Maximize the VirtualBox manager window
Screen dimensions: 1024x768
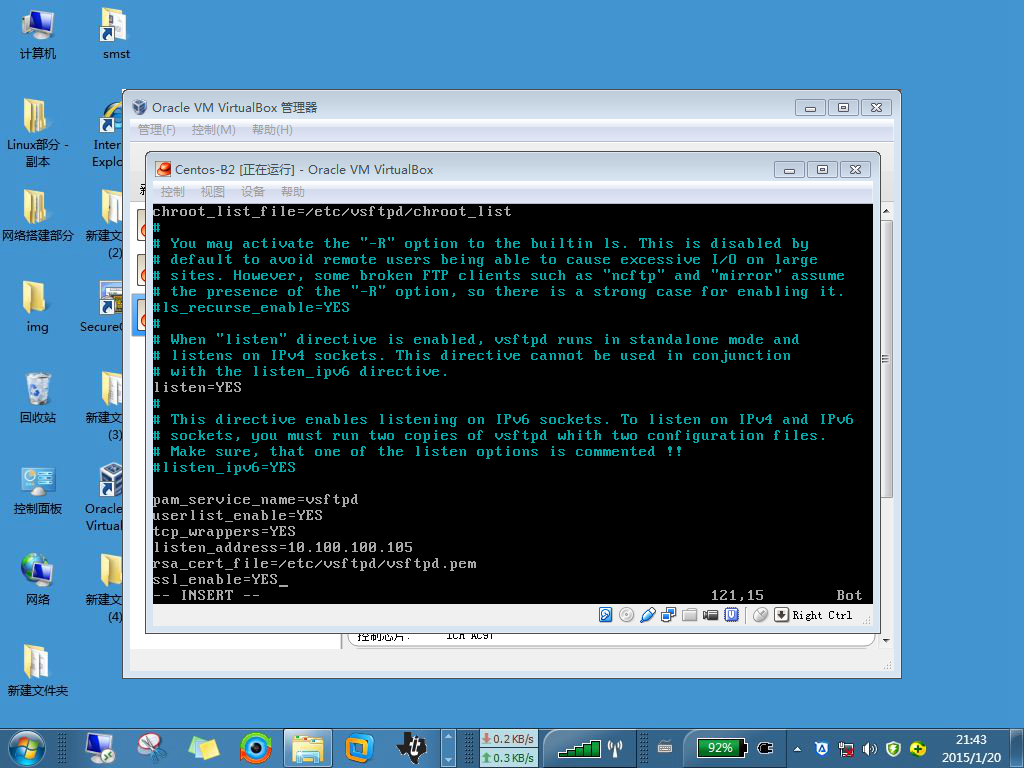click(x=843, y=108)
